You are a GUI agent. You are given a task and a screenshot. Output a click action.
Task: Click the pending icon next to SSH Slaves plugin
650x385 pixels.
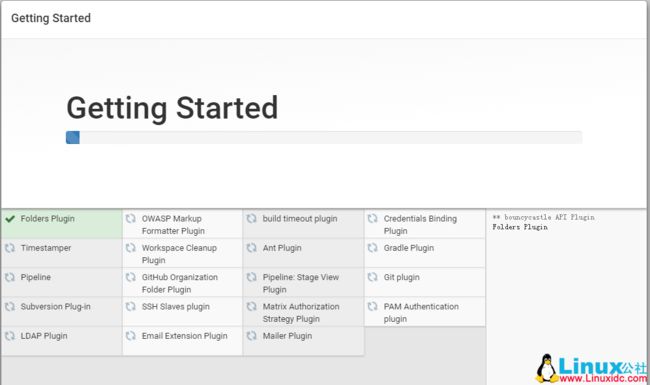[131, 307]
